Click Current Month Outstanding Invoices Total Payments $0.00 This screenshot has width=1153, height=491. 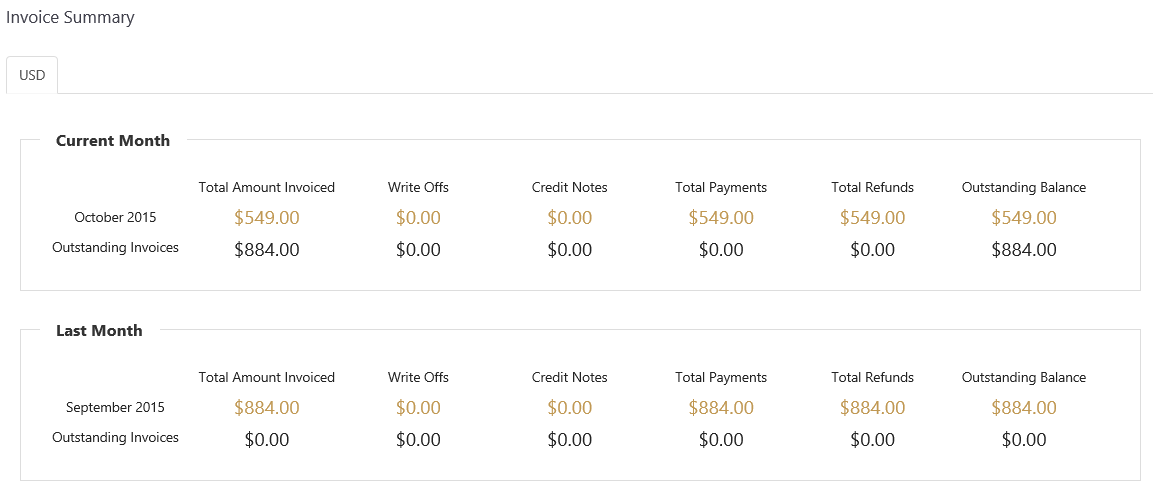[721, 250]
